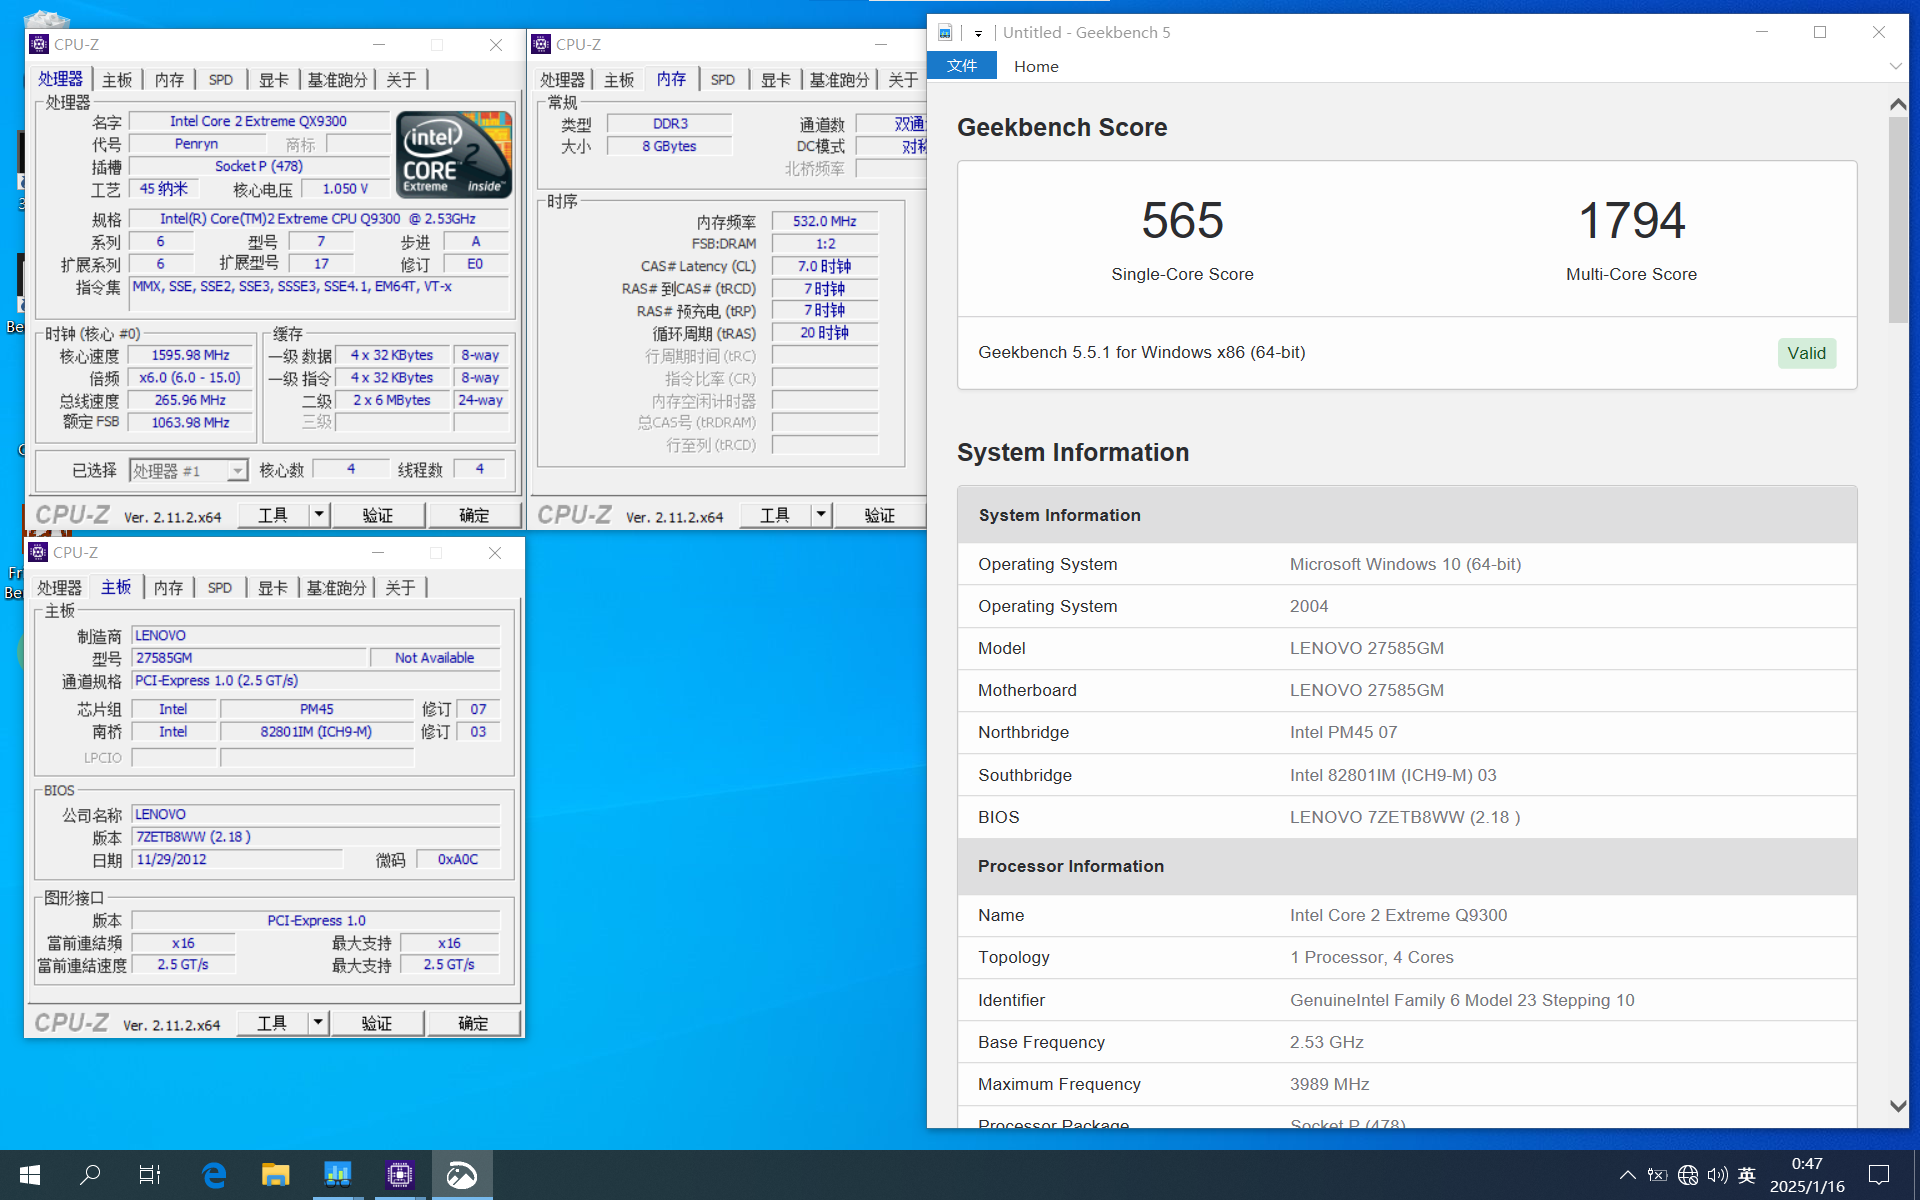Open 内存 tab in top-left CPU-Z

pyautogui.click(x=169, y=80)
